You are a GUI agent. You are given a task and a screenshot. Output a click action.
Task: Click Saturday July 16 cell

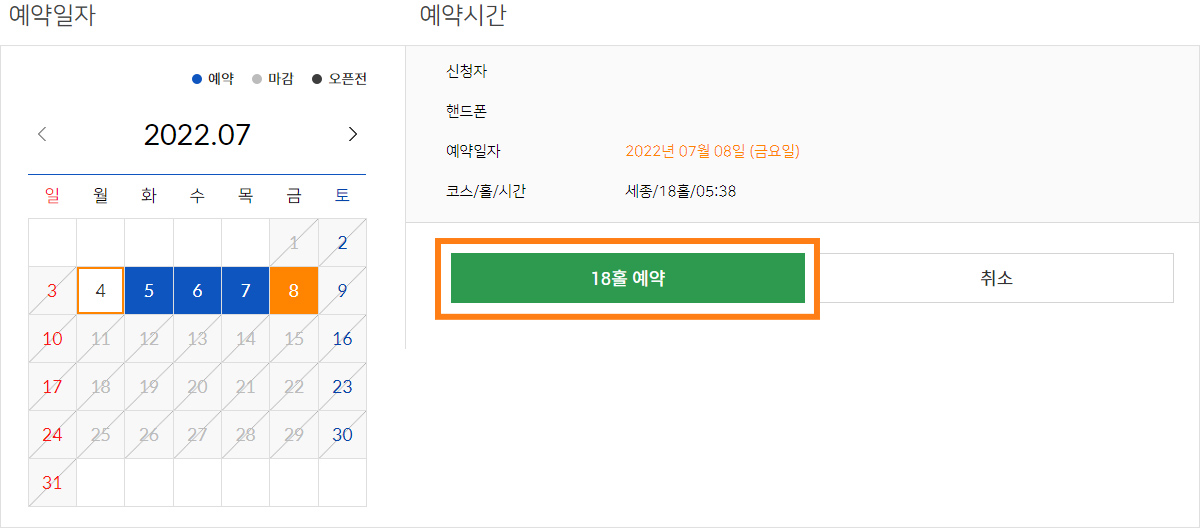pos(342,339)
